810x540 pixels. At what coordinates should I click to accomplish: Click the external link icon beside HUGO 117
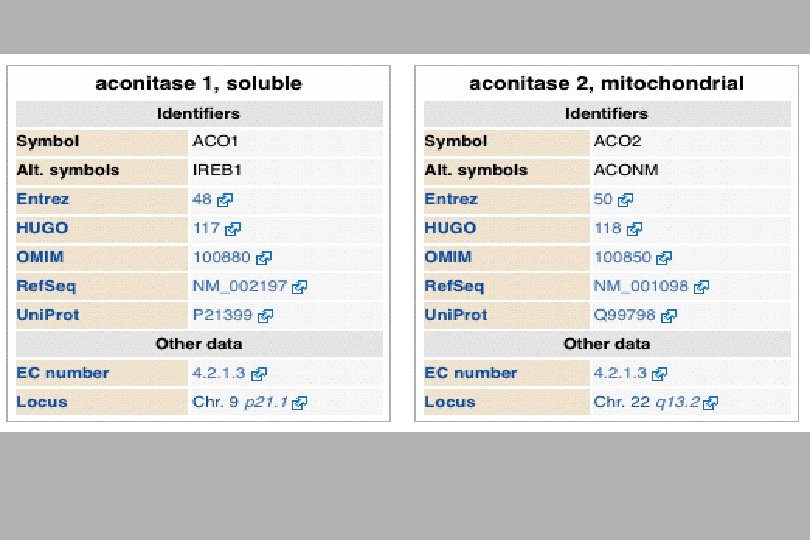pyautogui.click(x=233, y=228)
